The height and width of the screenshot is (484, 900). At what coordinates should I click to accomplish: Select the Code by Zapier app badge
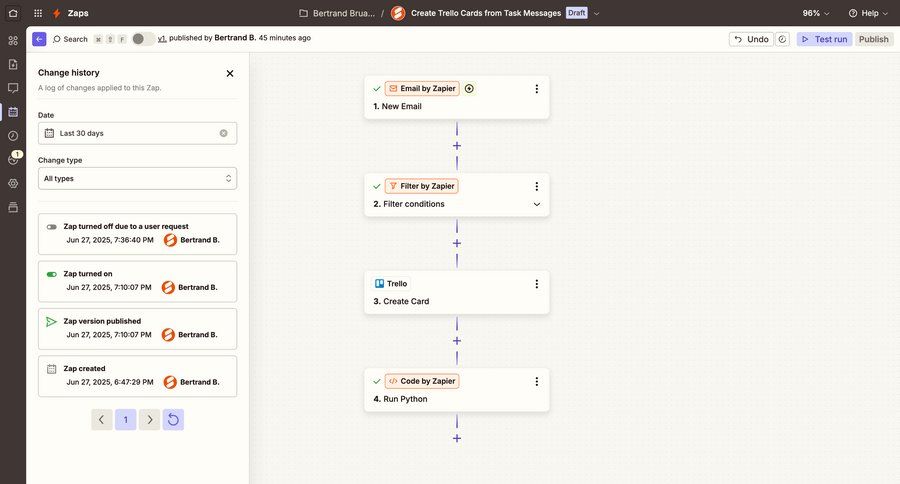tap(422, 381)
